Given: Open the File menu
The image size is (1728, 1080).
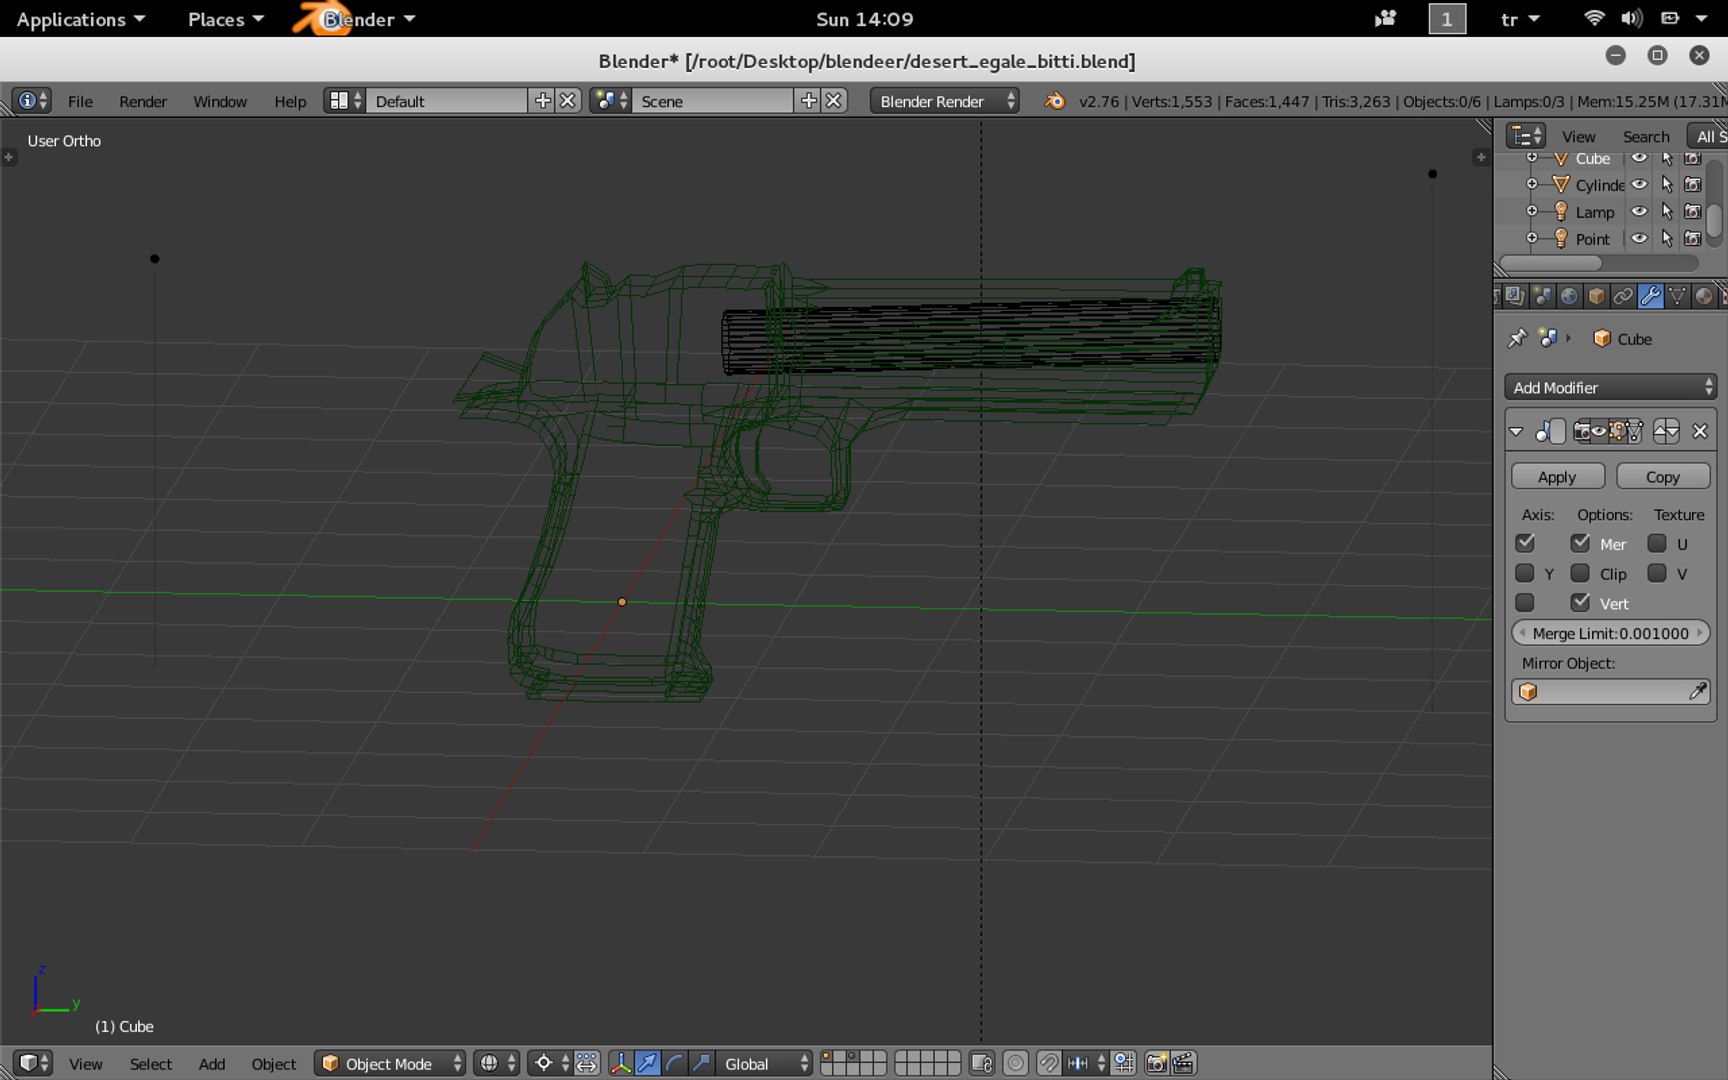Looking at the screenshot, I should (80, 101).
